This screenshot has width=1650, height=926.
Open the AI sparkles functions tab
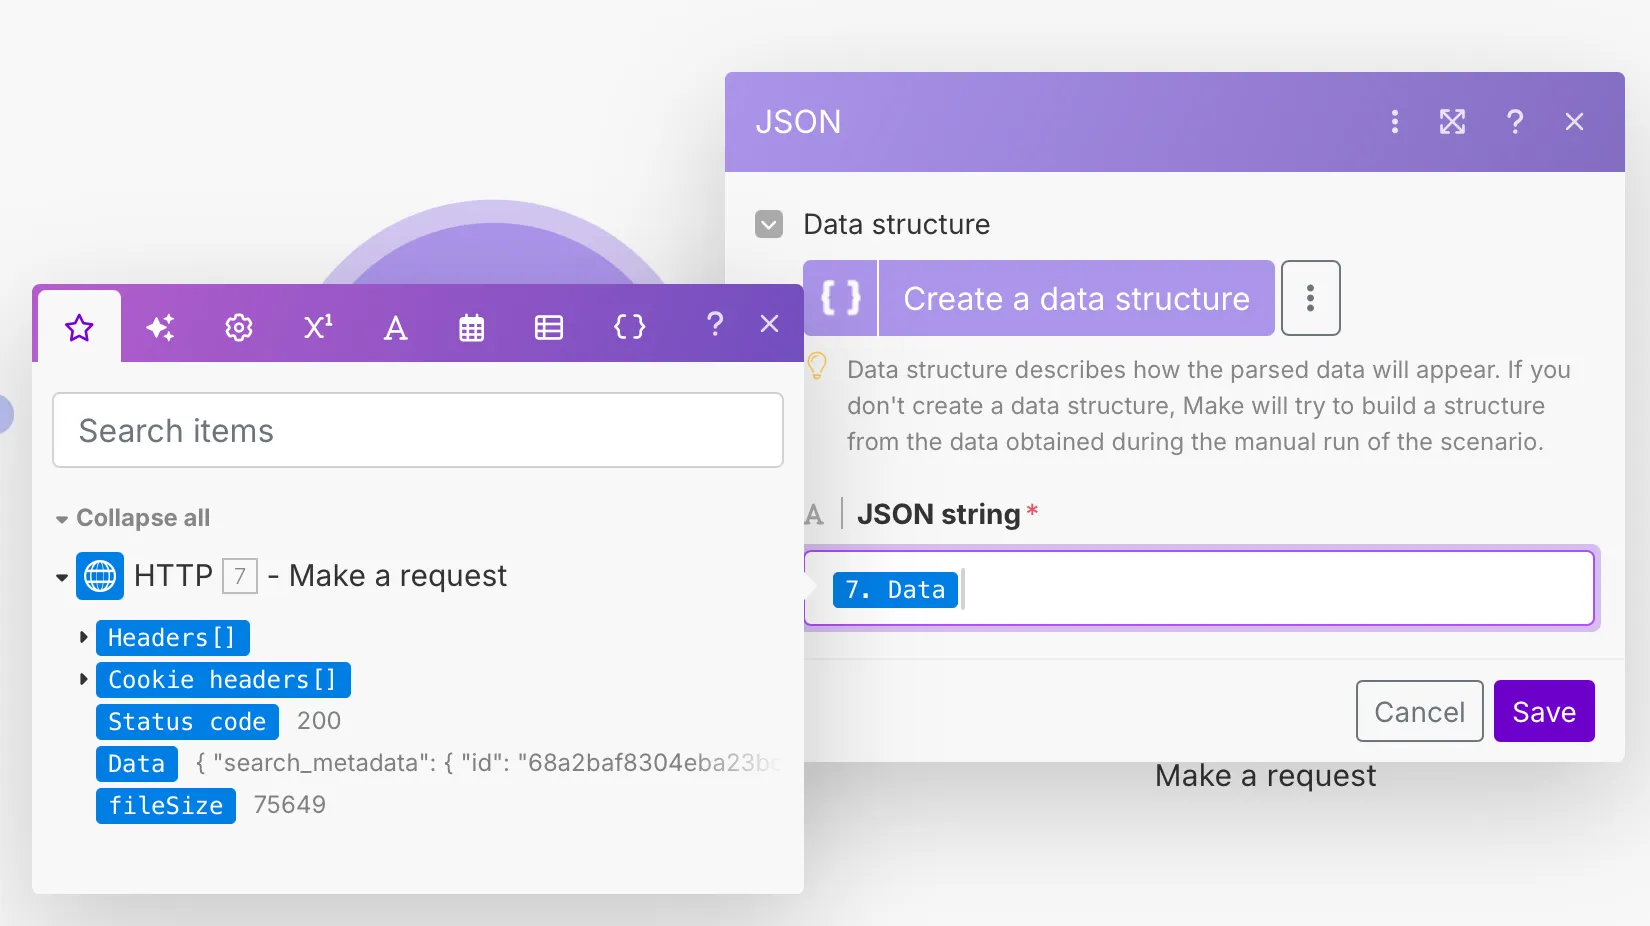click(160, 327)
